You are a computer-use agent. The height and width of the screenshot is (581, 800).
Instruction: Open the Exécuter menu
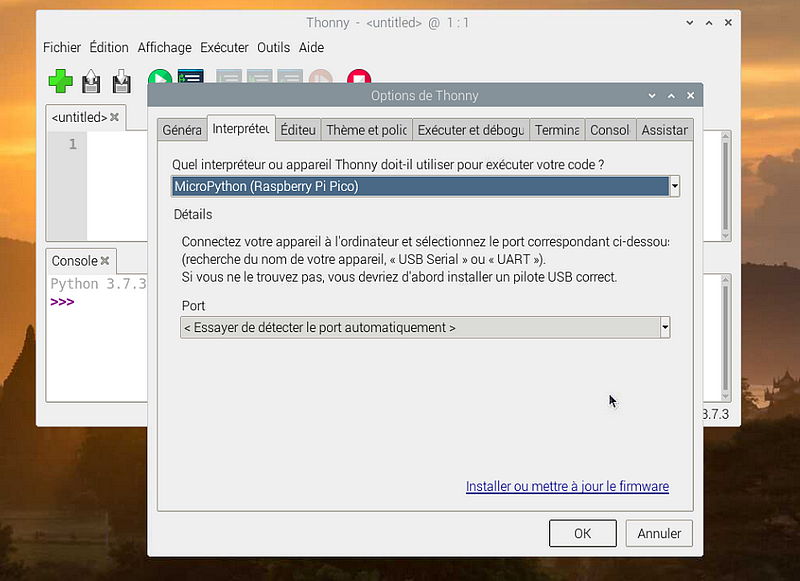(x=224, y=47)
